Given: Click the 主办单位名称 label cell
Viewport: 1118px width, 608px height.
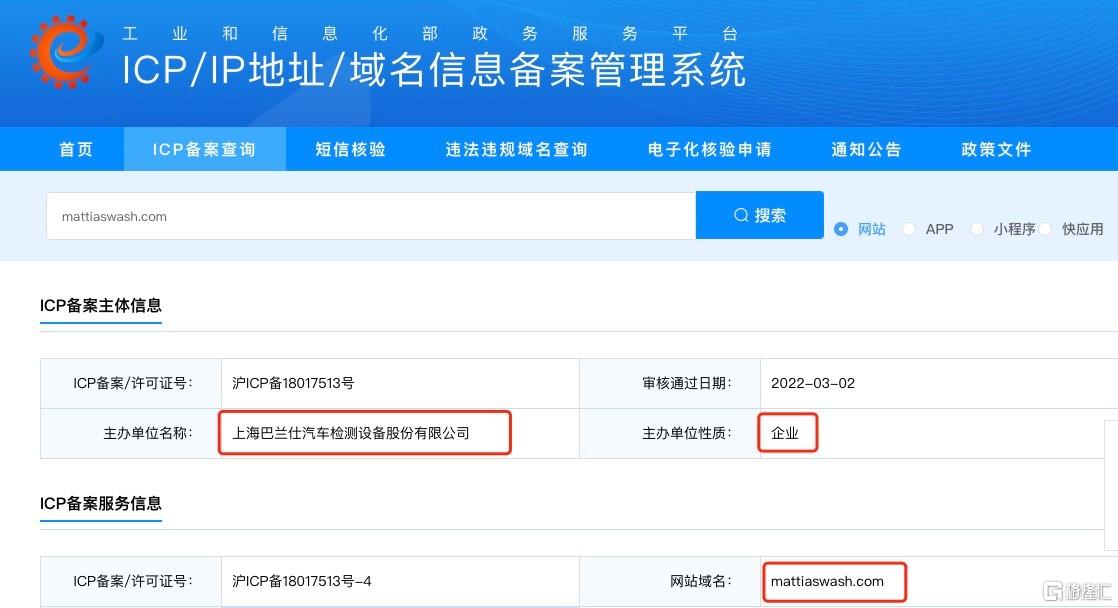Looking at the screenshot, I should (x=131, y=433).
